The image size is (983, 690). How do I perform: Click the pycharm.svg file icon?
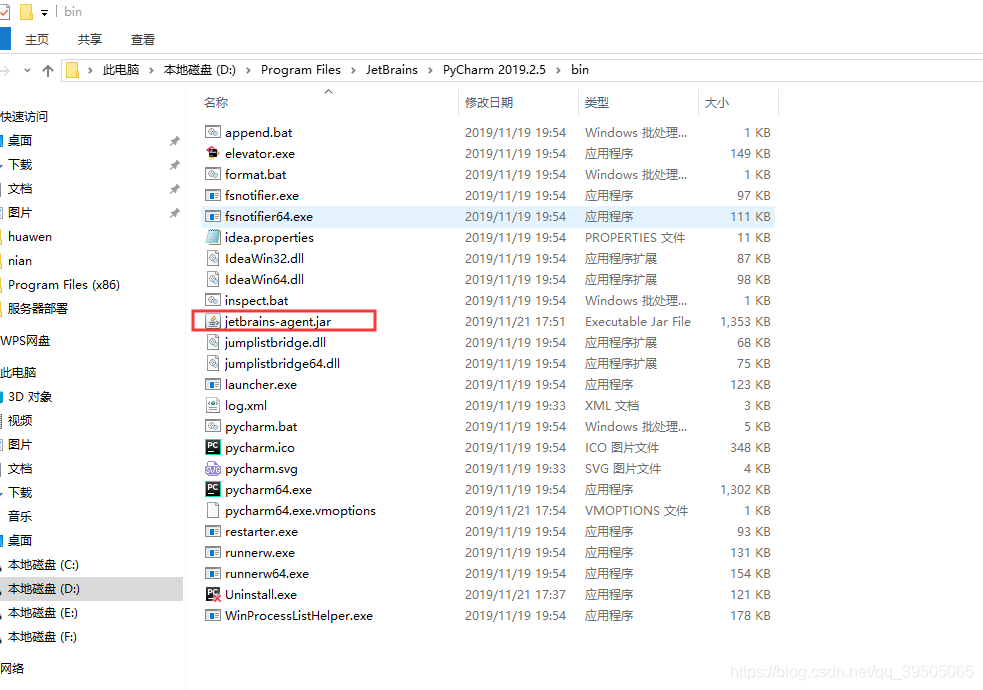pyautogui.click(x=213, y=468)
